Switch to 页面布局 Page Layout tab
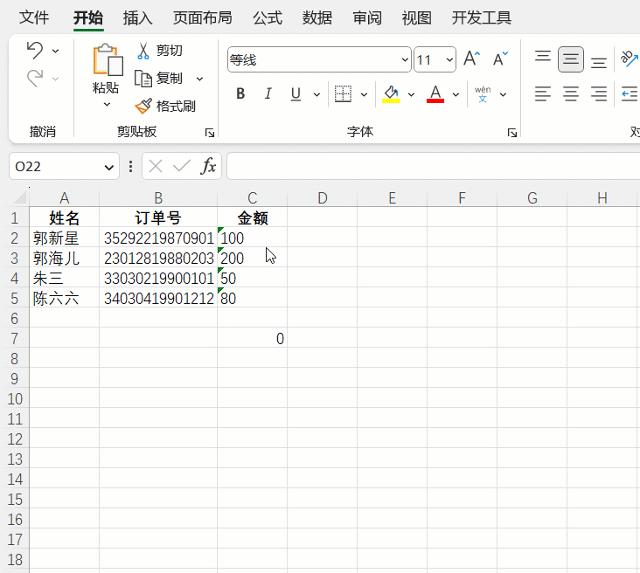The image size is (640, 573). pyautogui.click(x=202, y=18)
